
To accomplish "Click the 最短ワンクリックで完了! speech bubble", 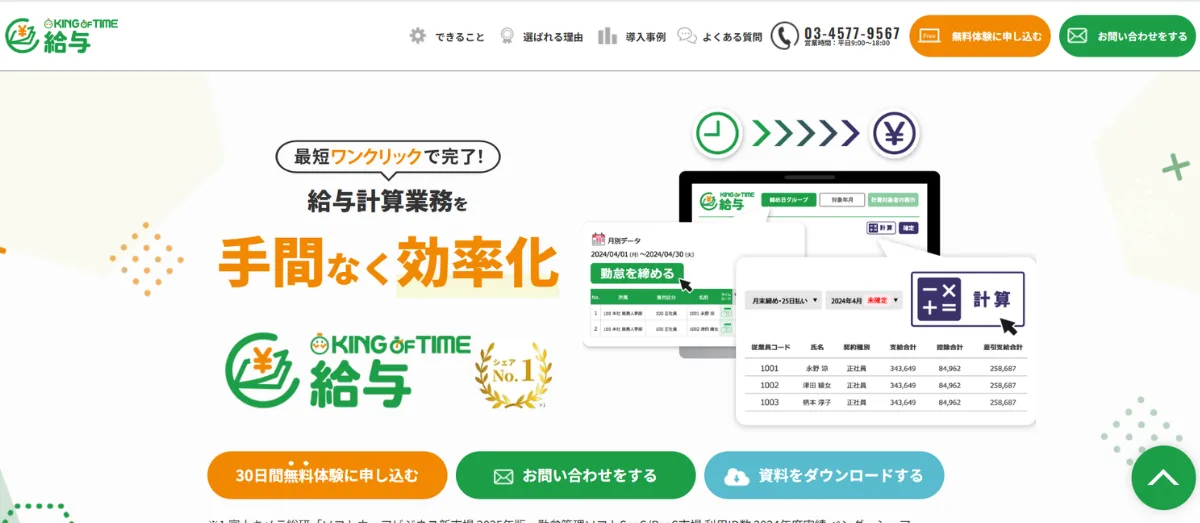I will click(x=387, y=158).
